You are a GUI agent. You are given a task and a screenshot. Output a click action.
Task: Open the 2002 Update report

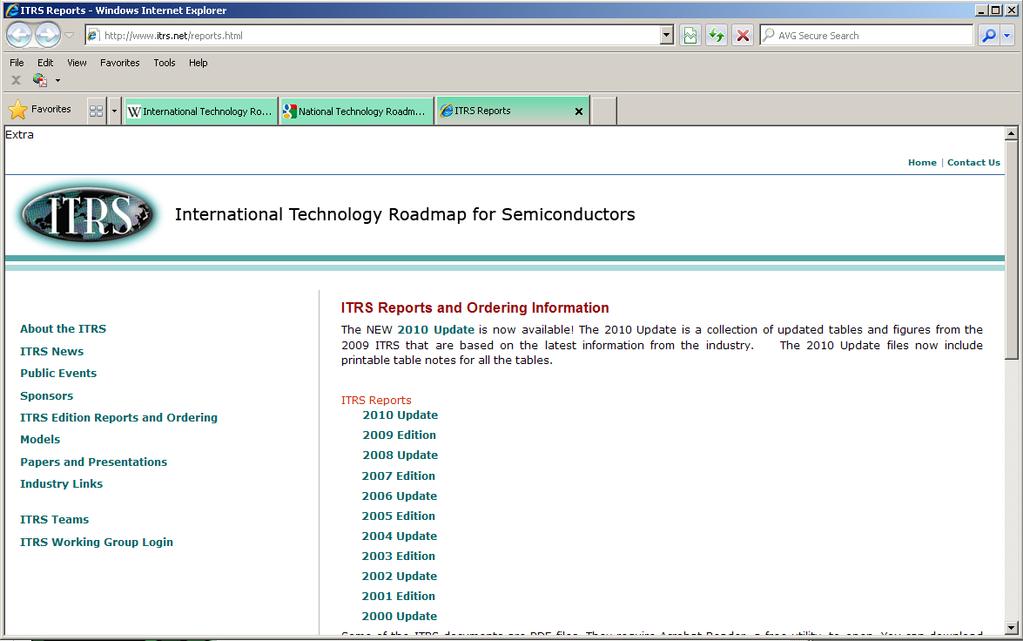click(399, 576)
